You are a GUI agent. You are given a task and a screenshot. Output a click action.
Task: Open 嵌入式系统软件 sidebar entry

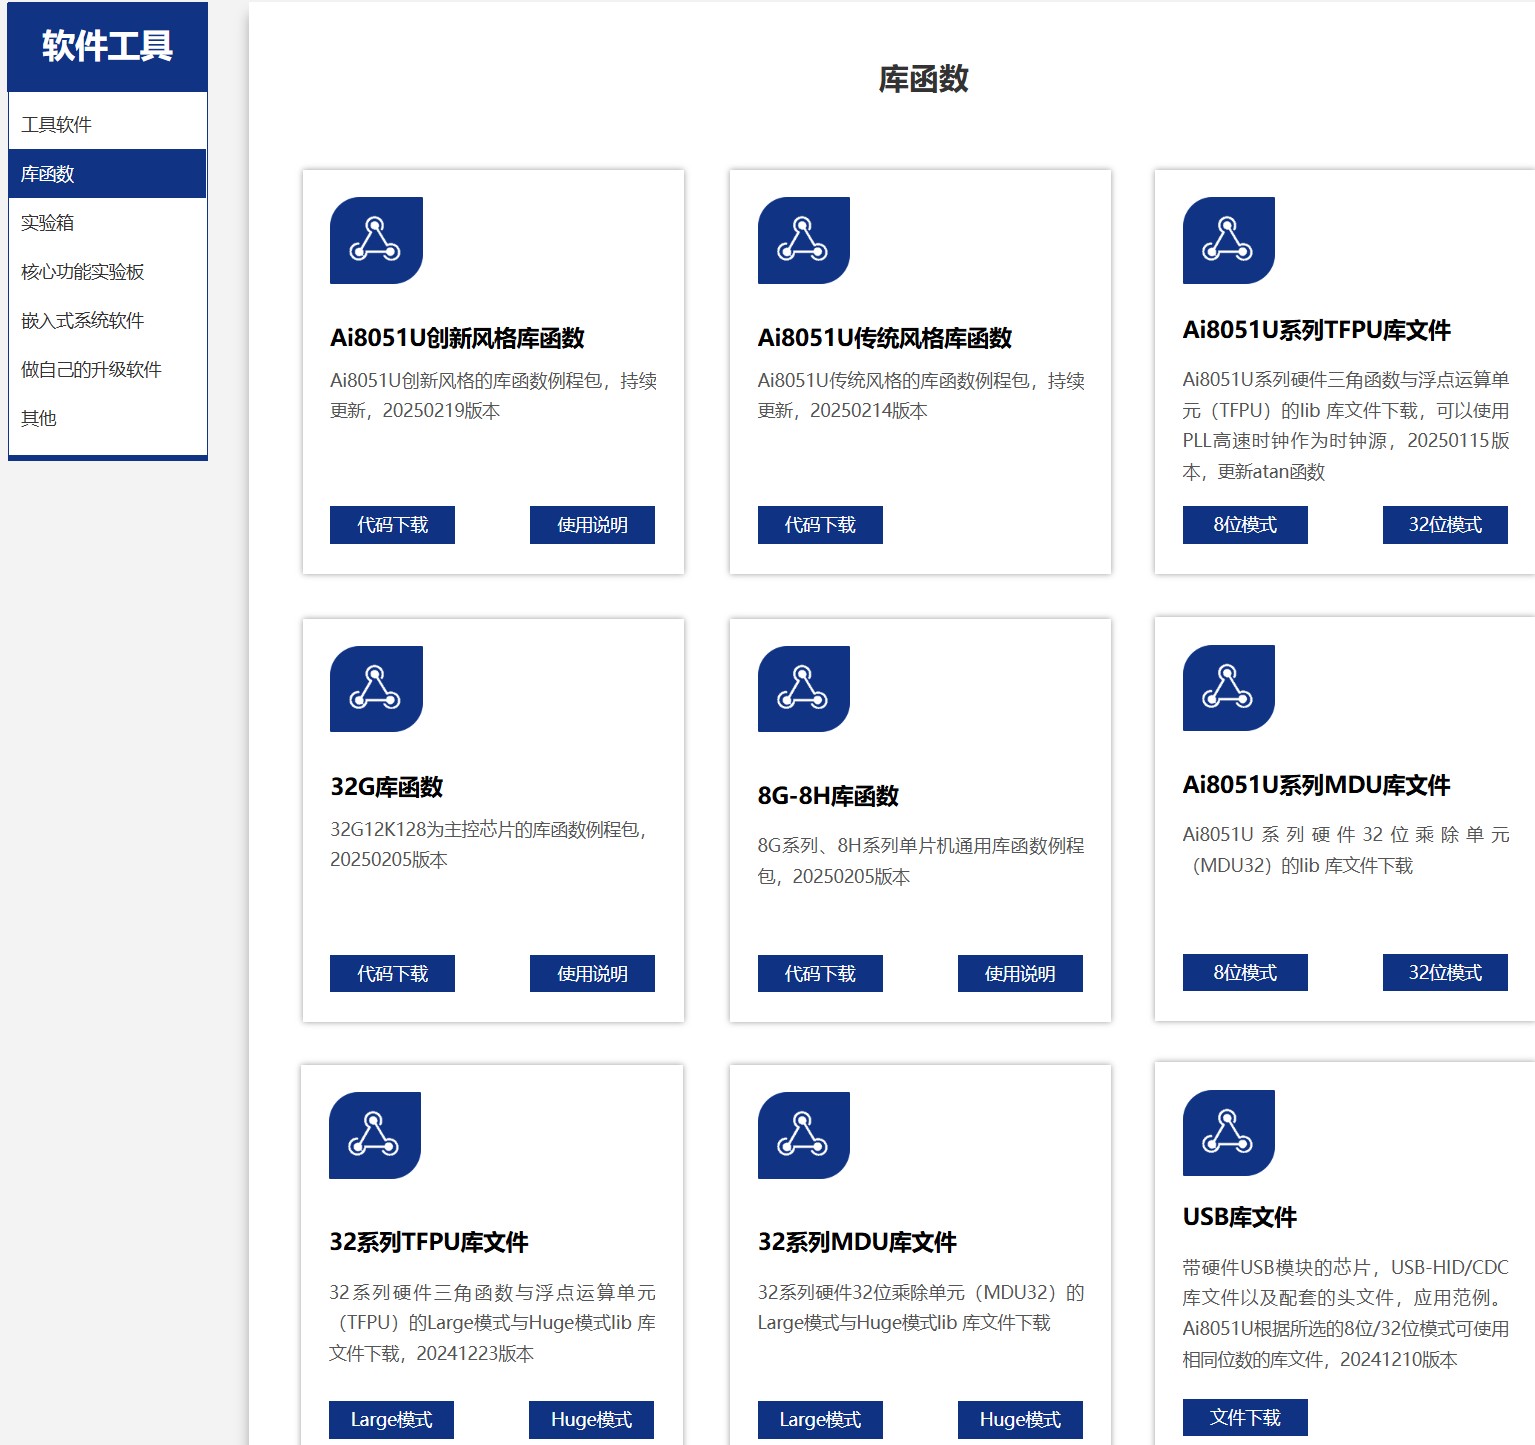coord(83,321)
